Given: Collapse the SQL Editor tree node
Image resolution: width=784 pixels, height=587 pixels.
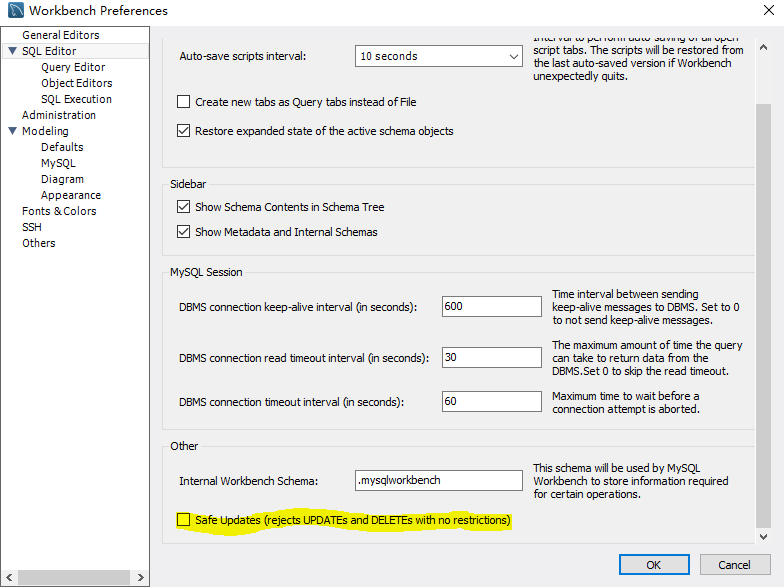Looking at the screenshot, I should click(x=12, y=51).
